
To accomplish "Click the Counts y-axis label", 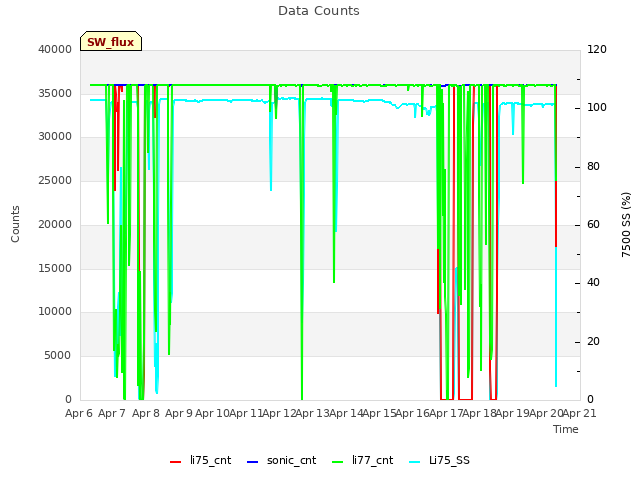I will point(15,224).
